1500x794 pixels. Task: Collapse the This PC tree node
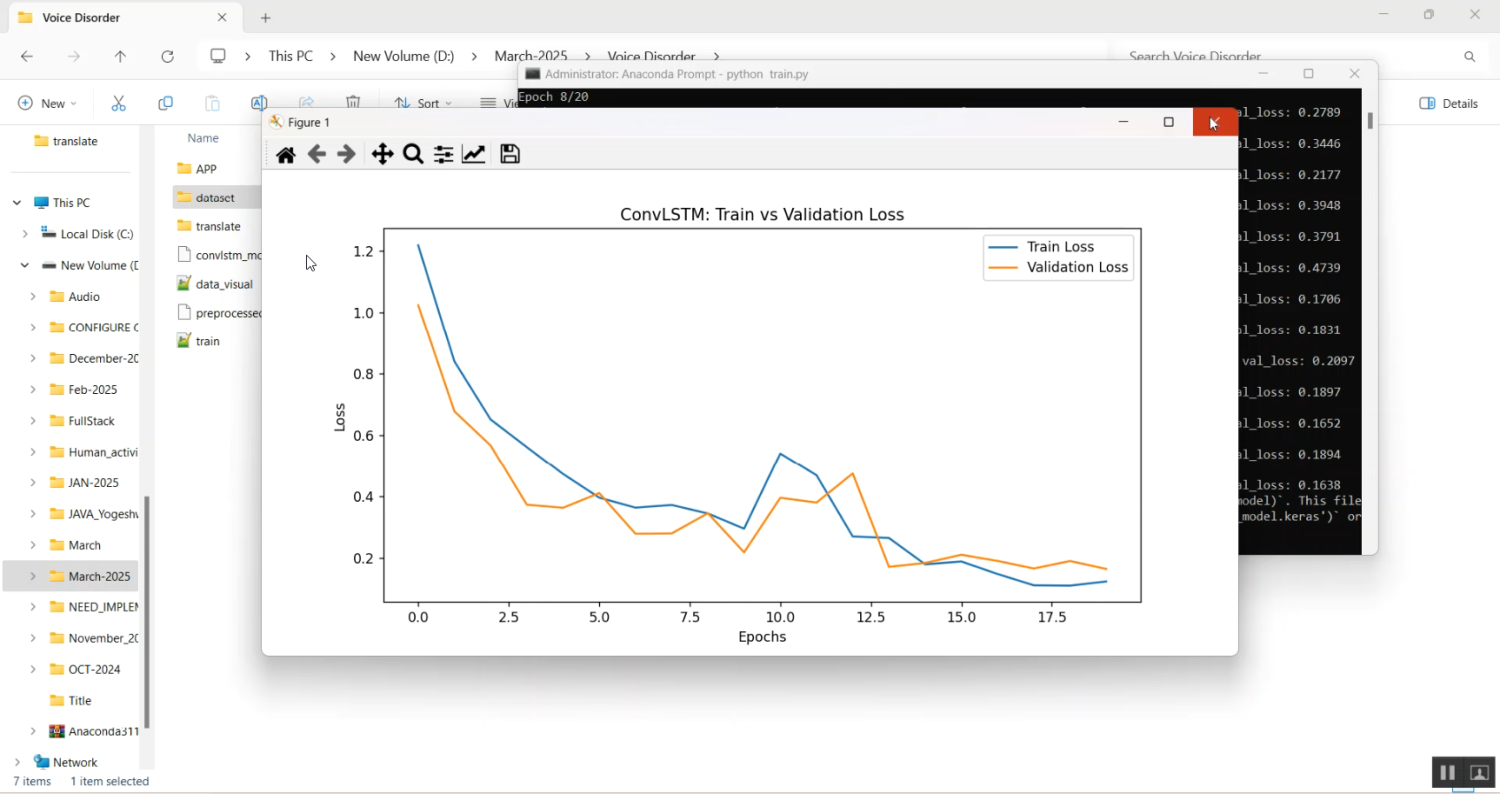pyautogui.click(x=17, y=203)
